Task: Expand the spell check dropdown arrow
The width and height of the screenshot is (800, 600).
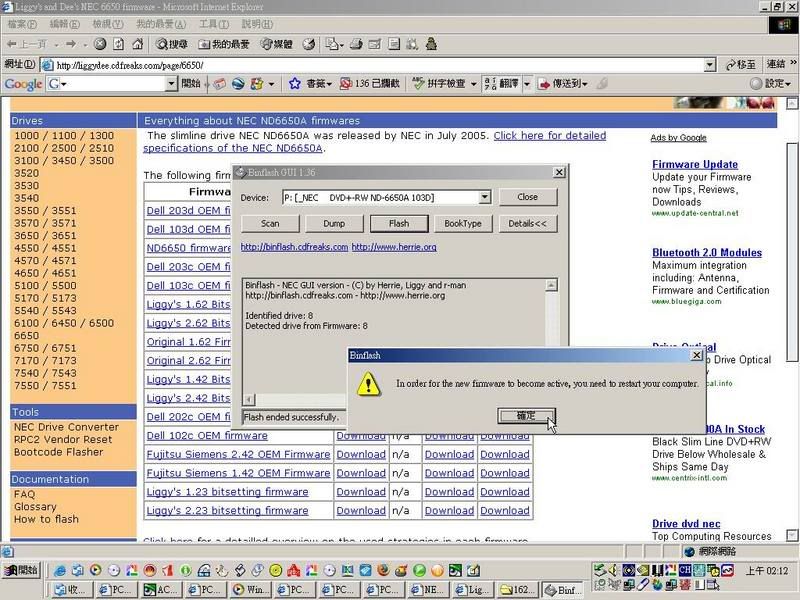Action: pyautogui.click(x=474, y=84)
